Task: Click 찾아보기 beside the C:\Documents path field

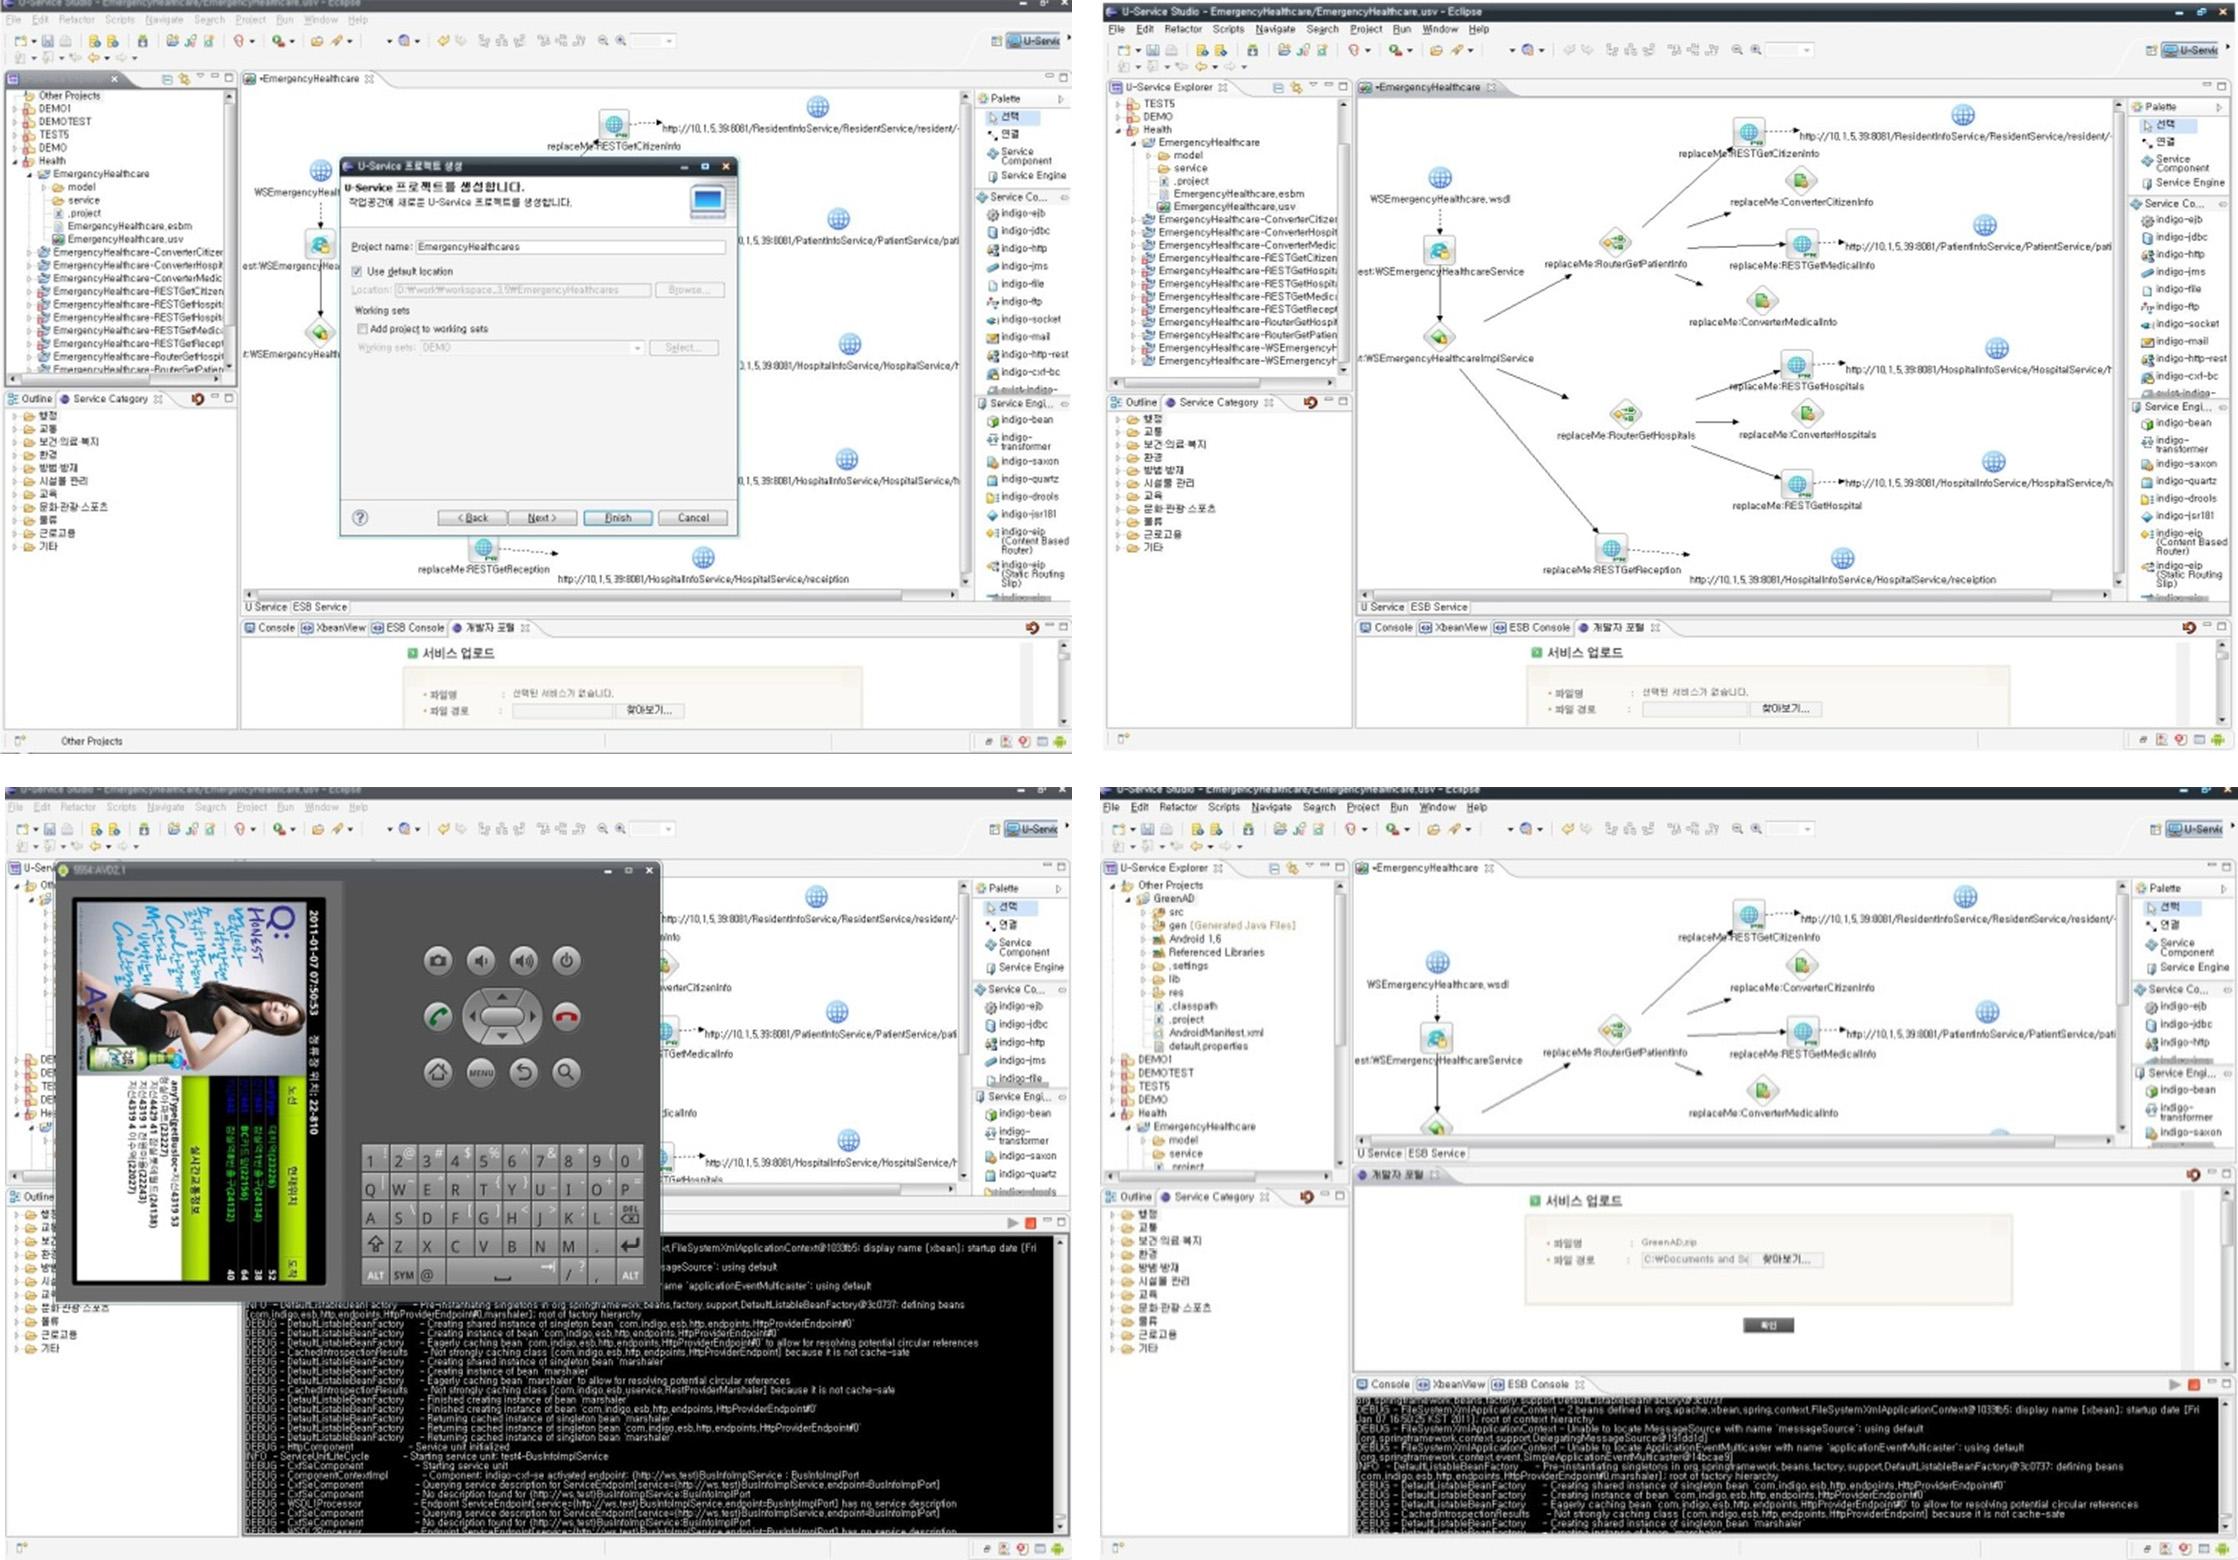Action: pyautogui.click(x=1786, y=1259)
